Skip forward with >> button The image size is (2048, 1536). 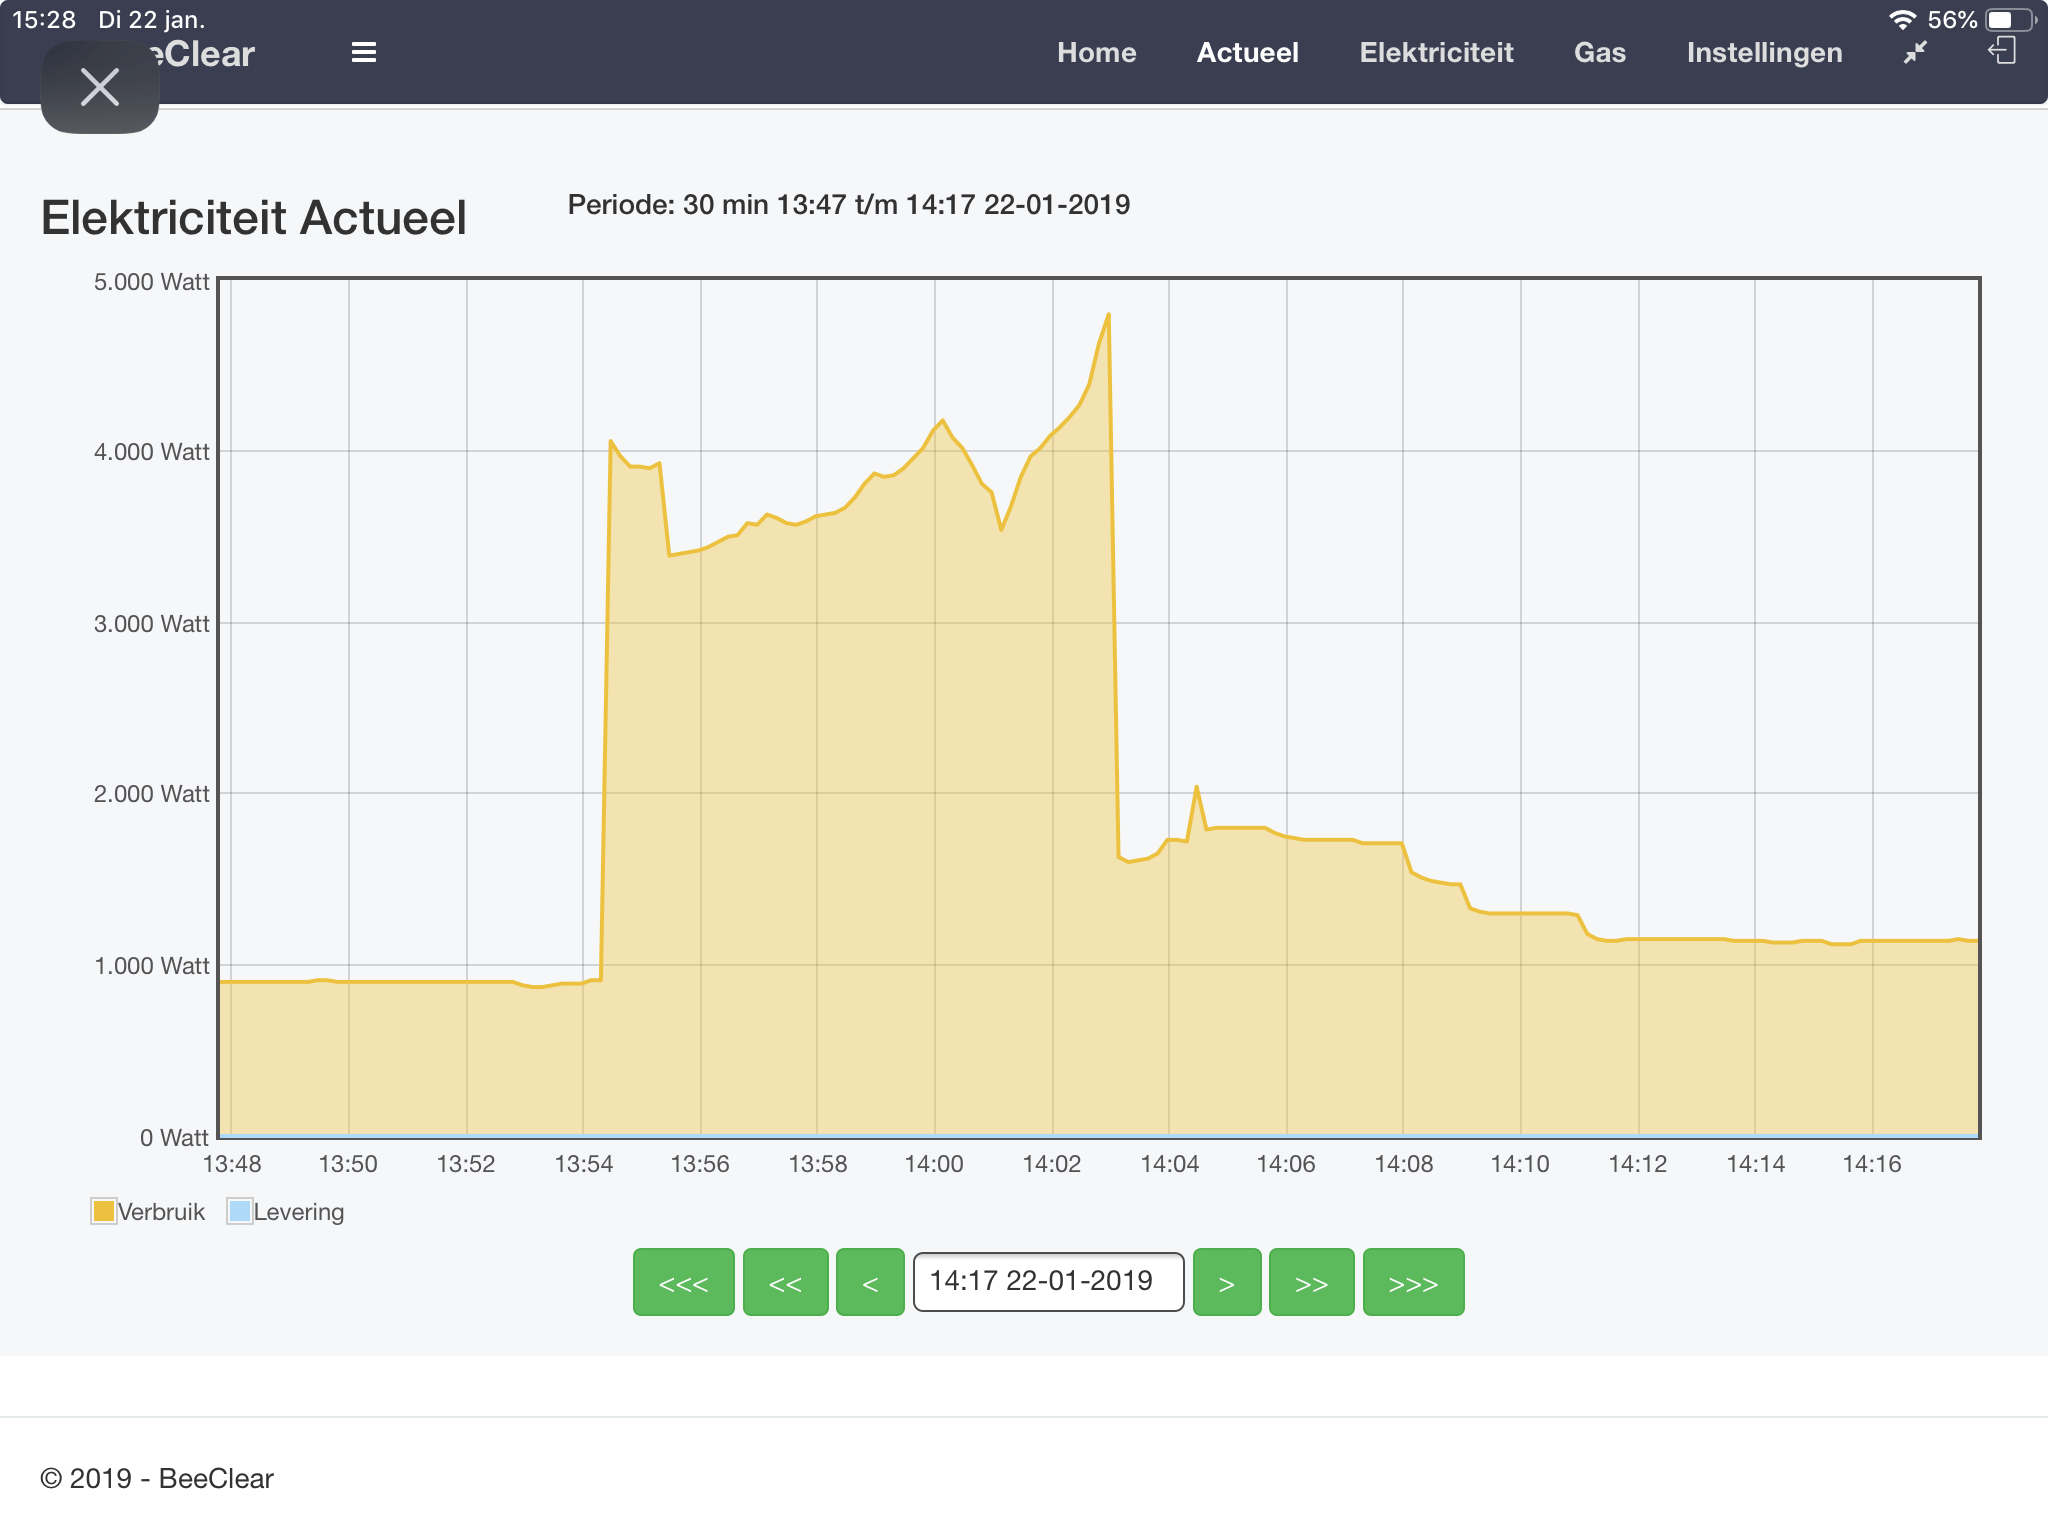tap(1311, 1282)
